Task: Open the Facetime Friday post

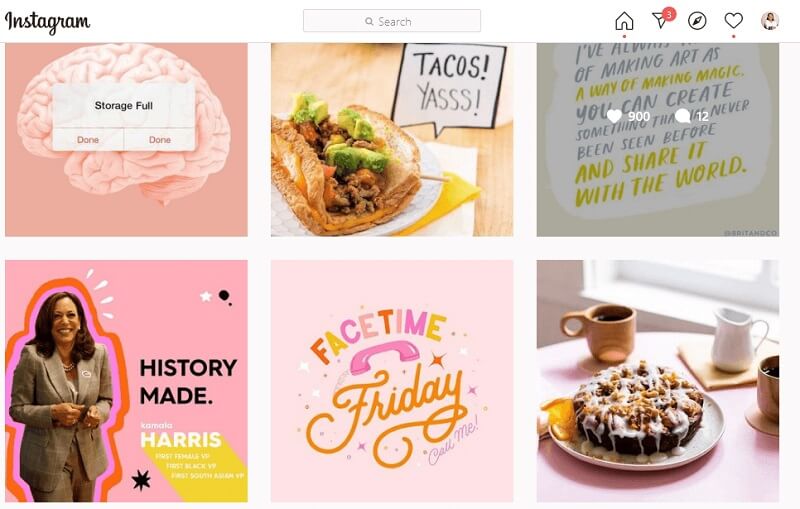Action: click(392, 381)
